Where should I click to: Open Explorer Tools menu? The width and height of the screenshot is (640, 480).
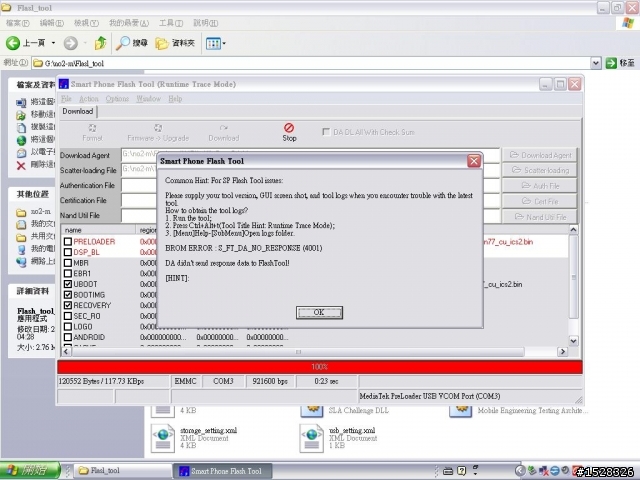click(171, 23)
